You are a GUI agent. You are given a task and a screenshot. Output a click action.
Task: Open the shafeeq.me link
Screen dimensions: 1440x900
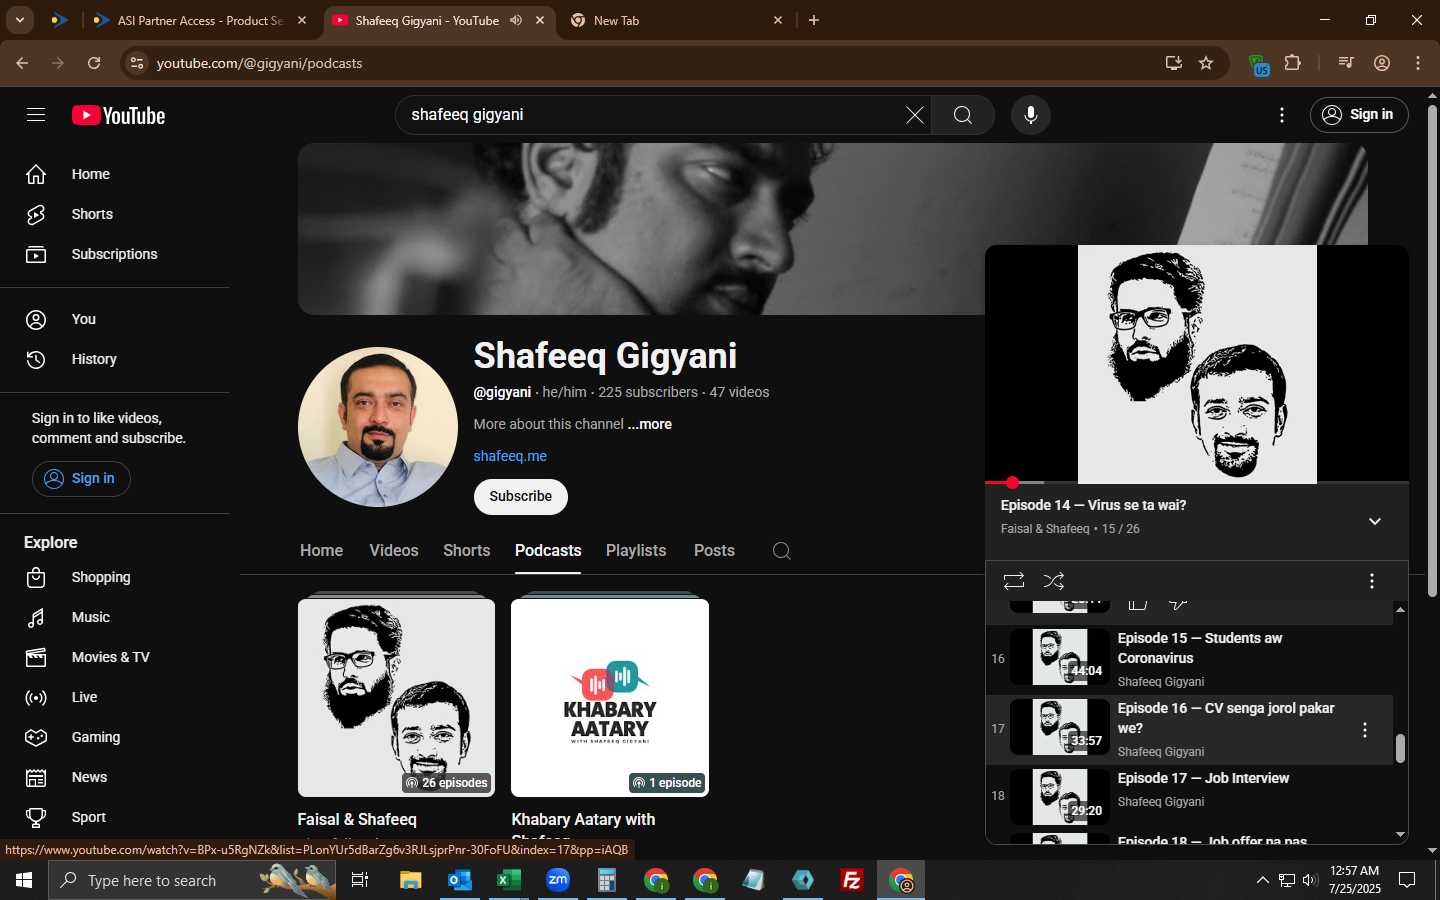click(x=510, y=456)
